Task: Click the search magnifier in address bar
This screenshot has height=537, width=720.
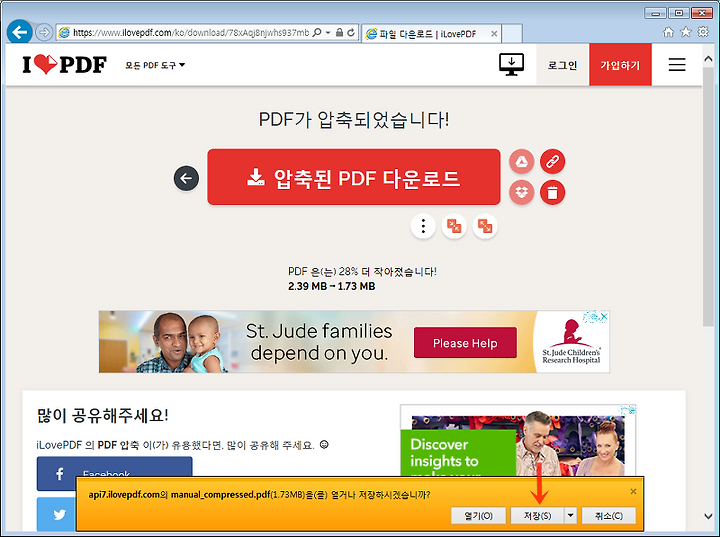Action: [x=317, y=33]
